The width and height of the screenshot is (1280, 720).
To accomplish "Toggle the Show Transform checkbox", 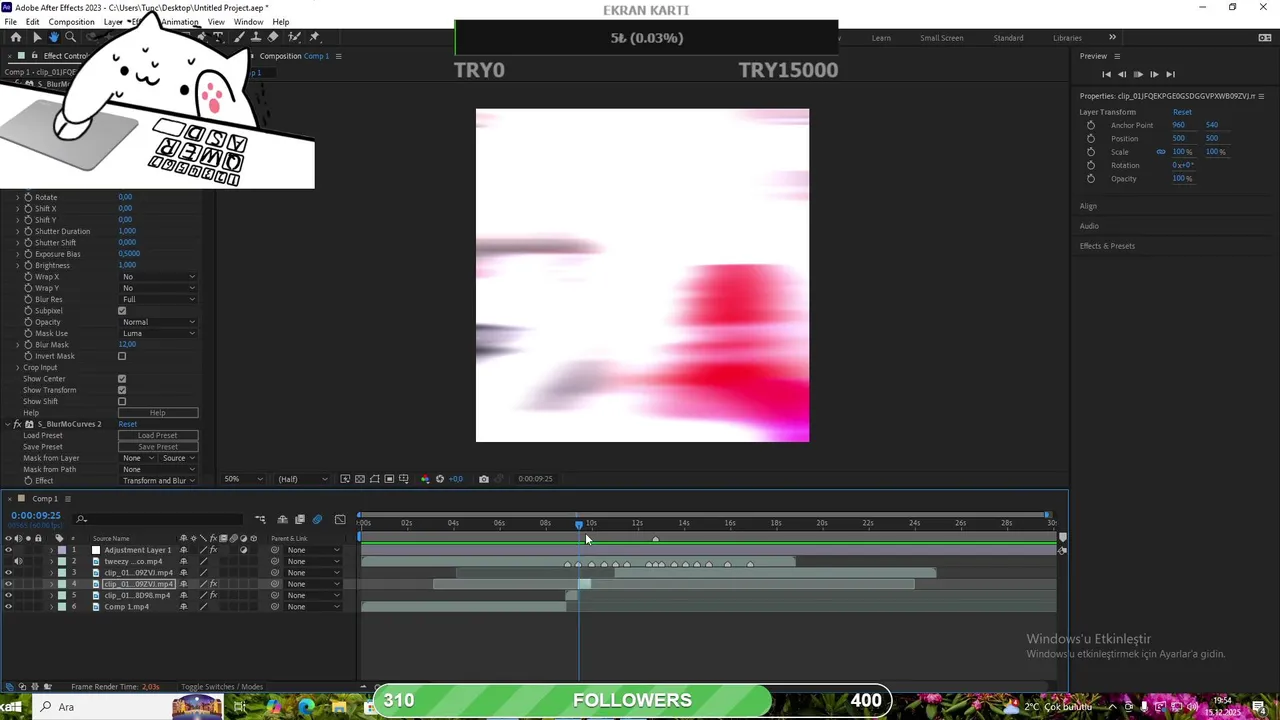I will (x=122, y=390).
